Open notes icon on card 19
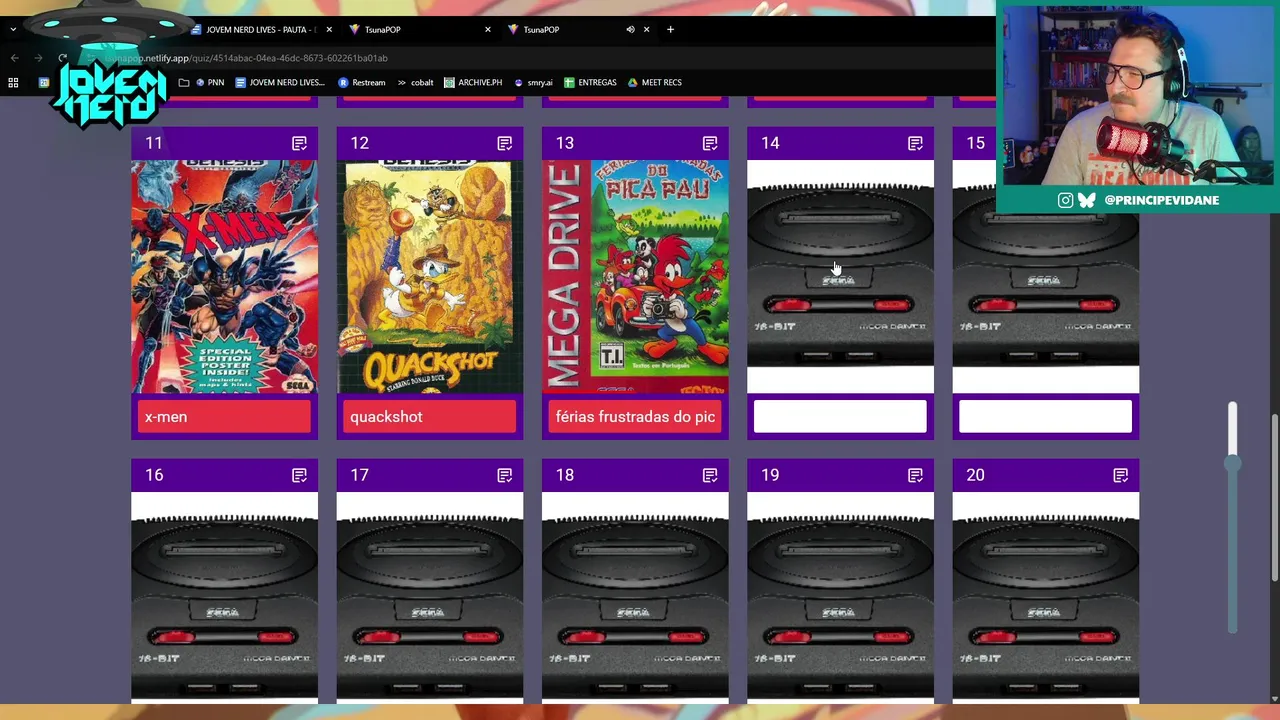The width and height of the screenshot is (1280, 720). [915, 476]
